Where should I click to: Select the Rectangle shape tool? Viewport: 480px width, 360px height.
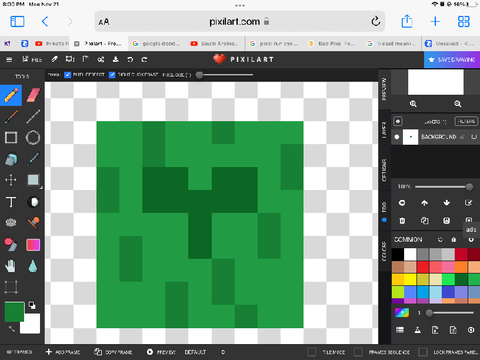pos(11,137)
